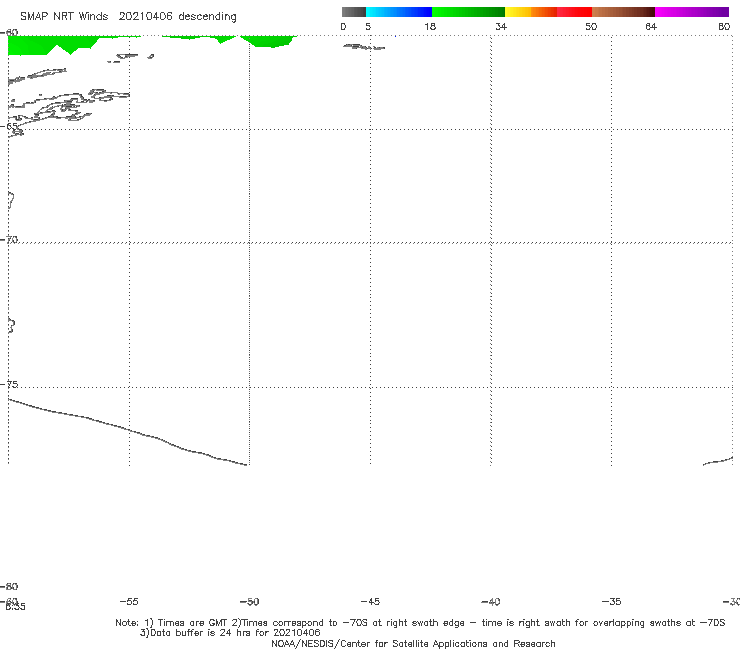Click the magenta-purple colorbar segment

(692, 12)
